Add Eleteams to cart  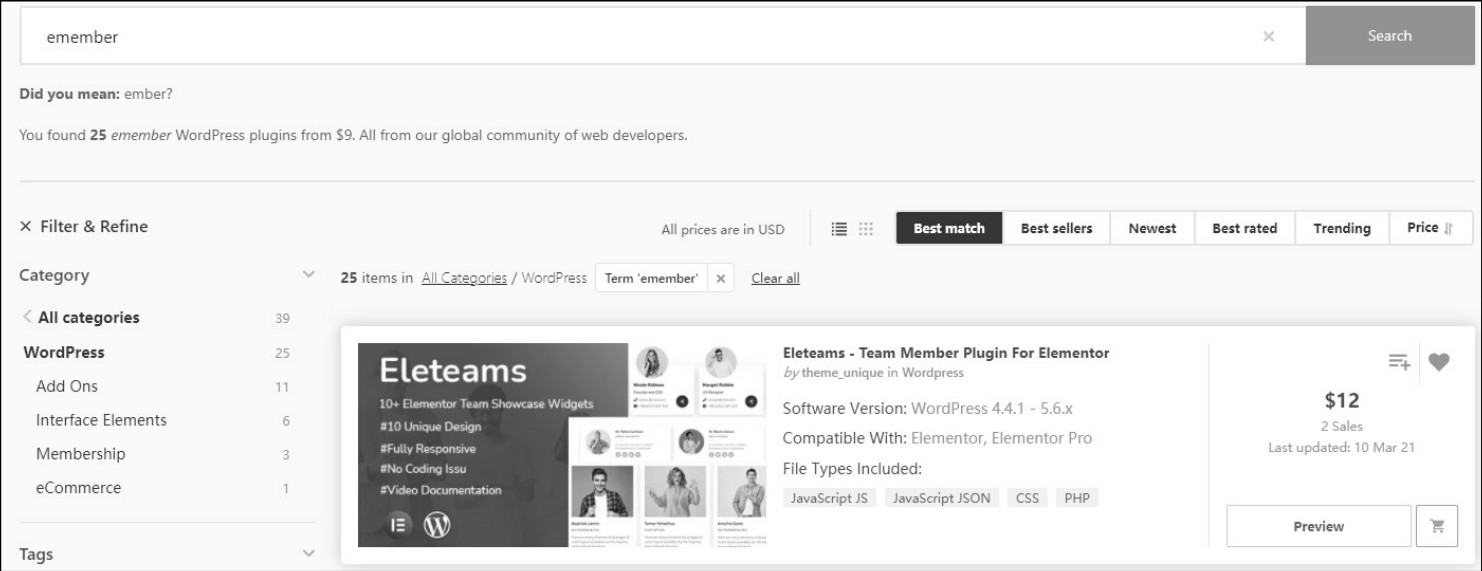click(x=1438, y=526)
